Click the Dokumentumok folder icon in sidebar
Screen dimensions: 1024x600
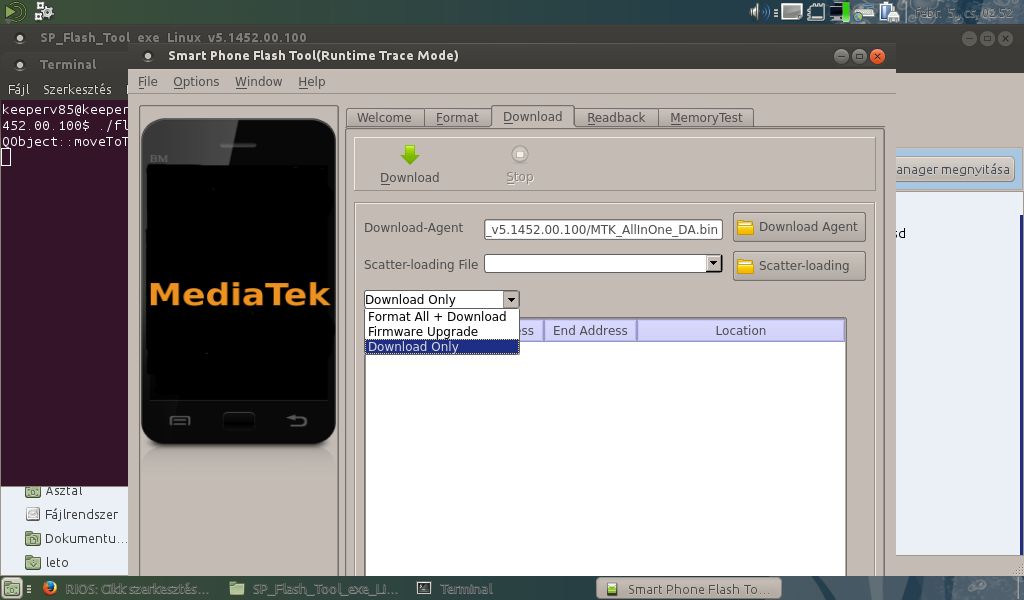coord(33,539)
